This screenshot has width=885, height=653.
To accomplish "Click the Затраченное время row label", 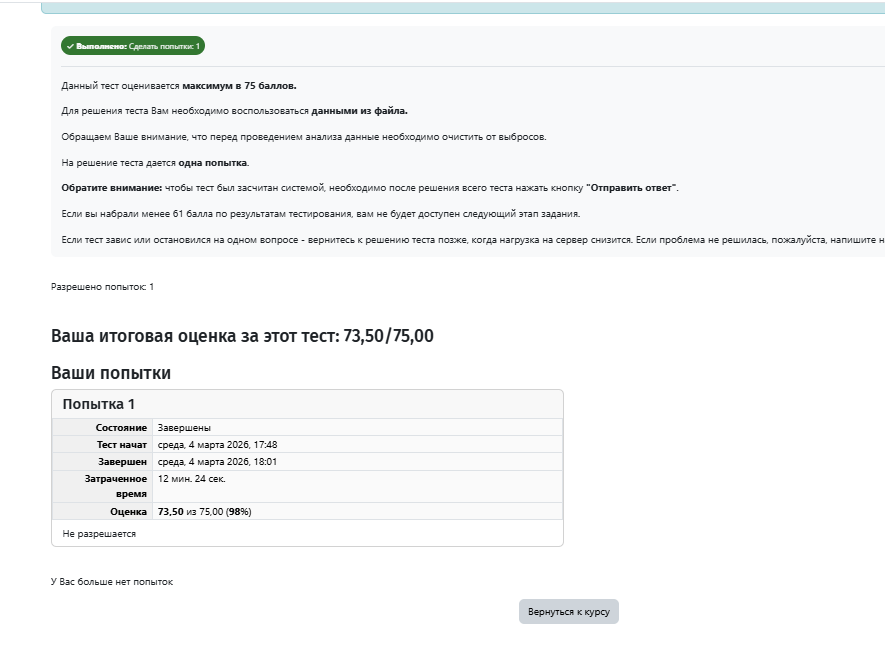I will [116, 486].
